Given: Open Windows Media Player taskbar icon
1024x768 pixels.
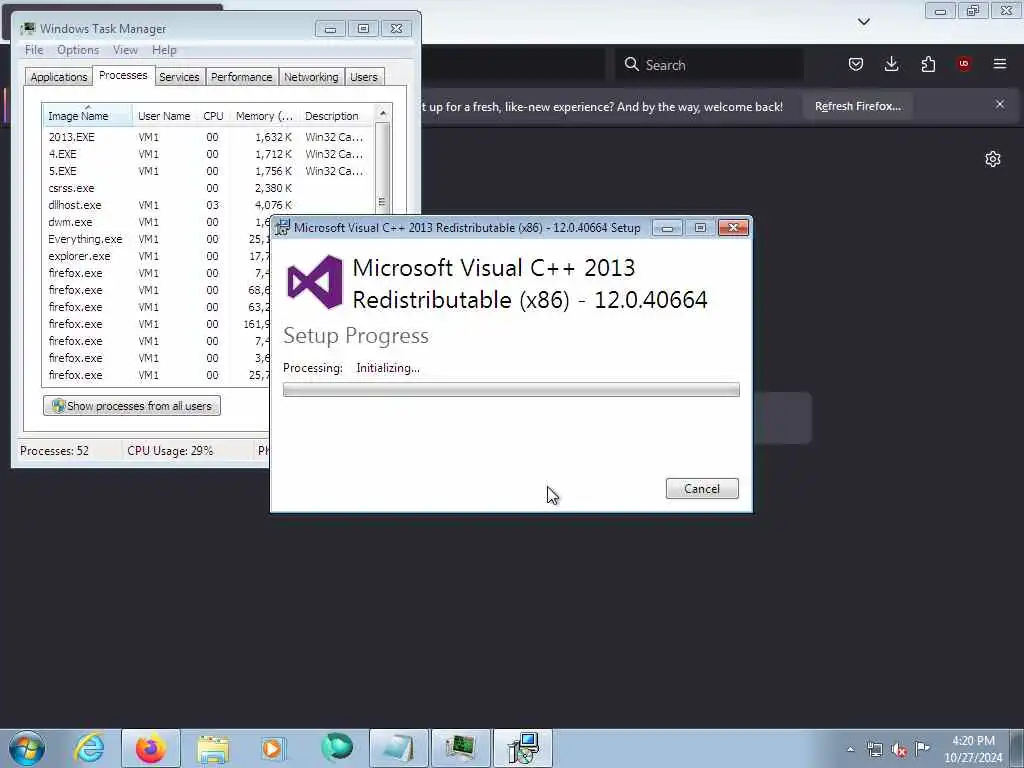Looking at the screenshot, I should [273, 748].
